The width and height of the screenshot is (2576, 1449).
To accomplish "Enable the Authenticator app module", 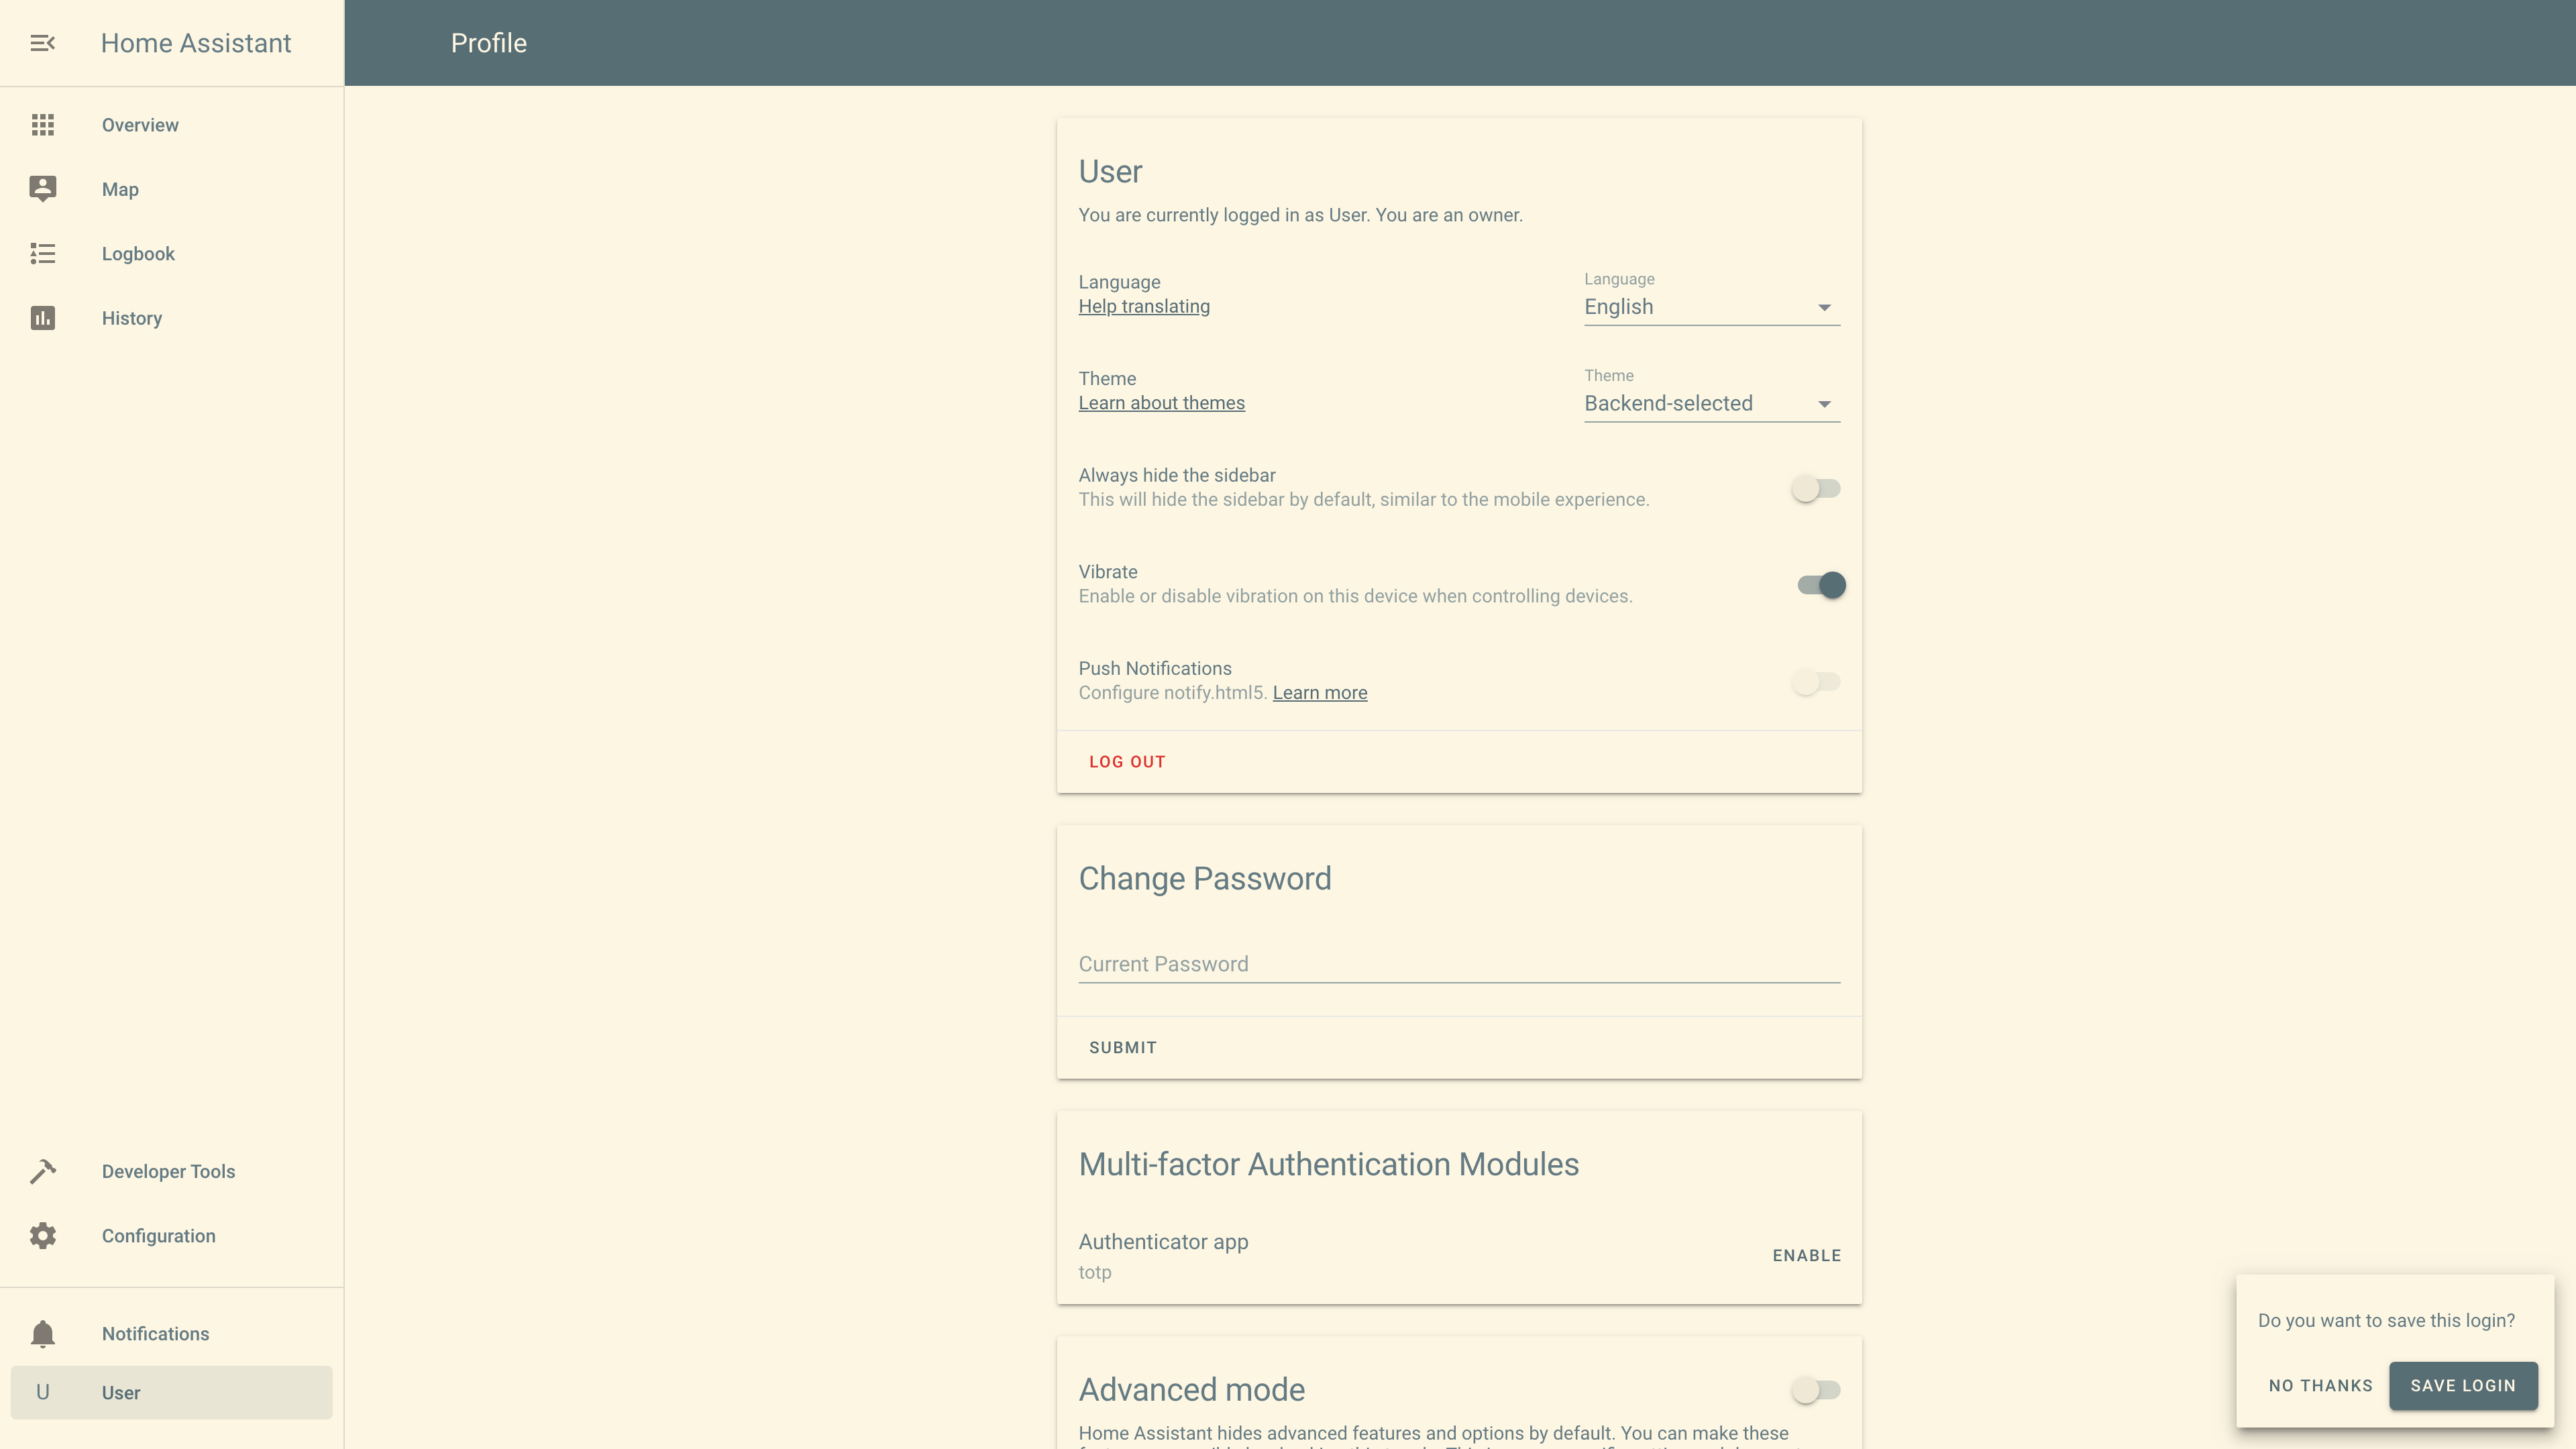I will pos(1806,1255).
